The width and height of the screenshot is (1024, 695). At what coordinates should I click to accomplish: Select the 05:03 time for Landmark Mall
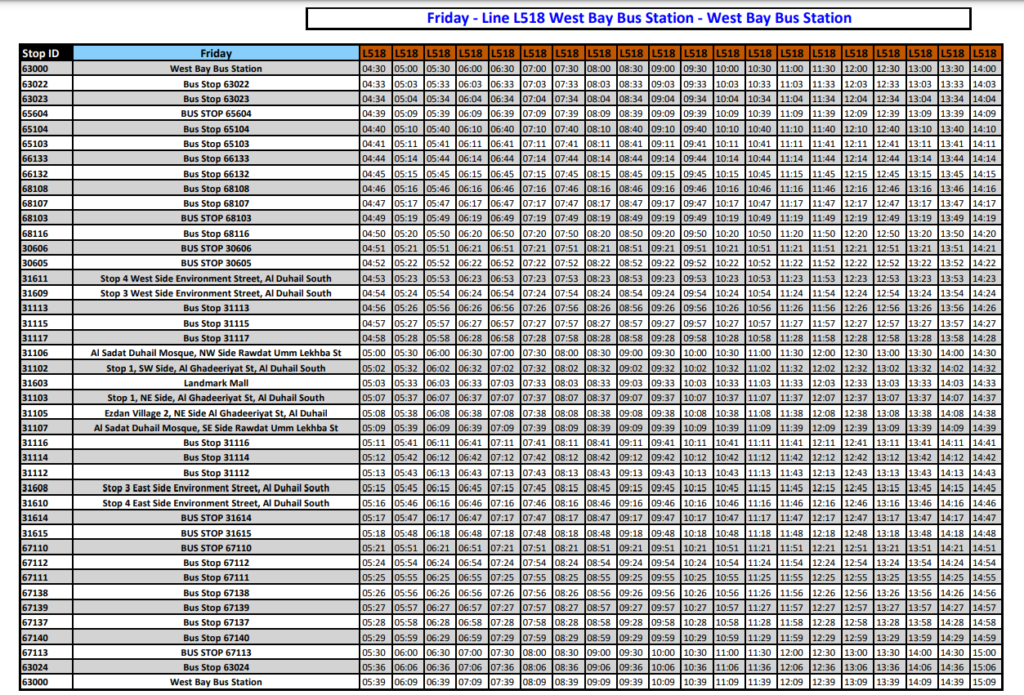click(x=374, y=383)
